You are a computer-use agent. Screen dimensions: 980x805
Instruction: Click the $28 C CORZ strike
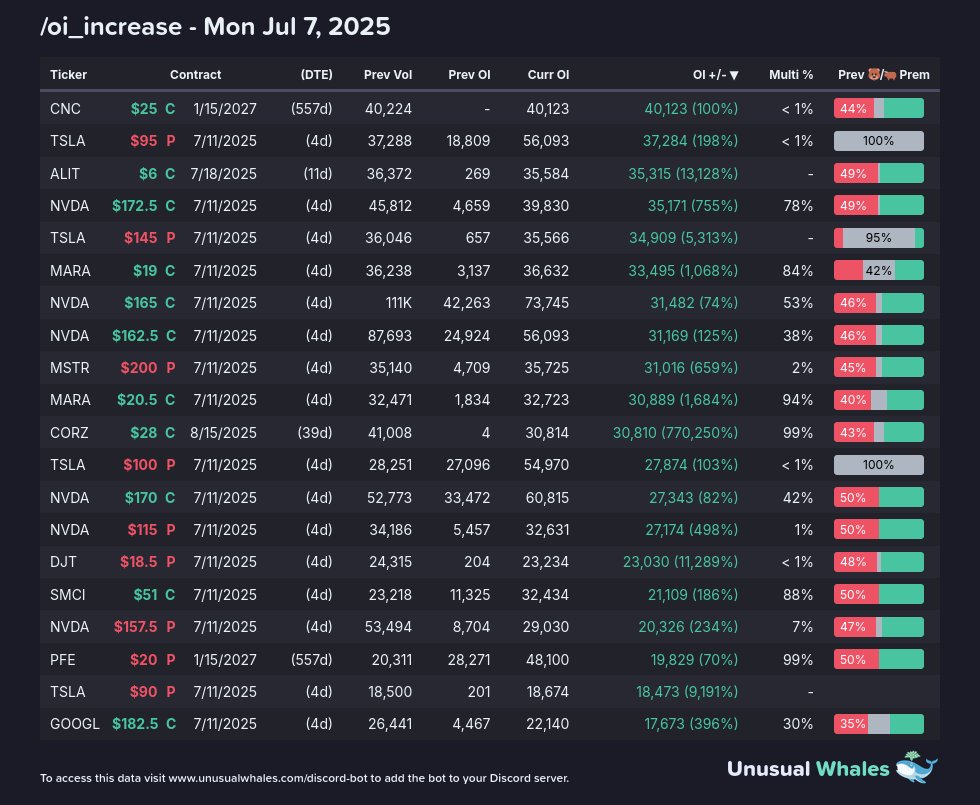(x=153, y=432)
